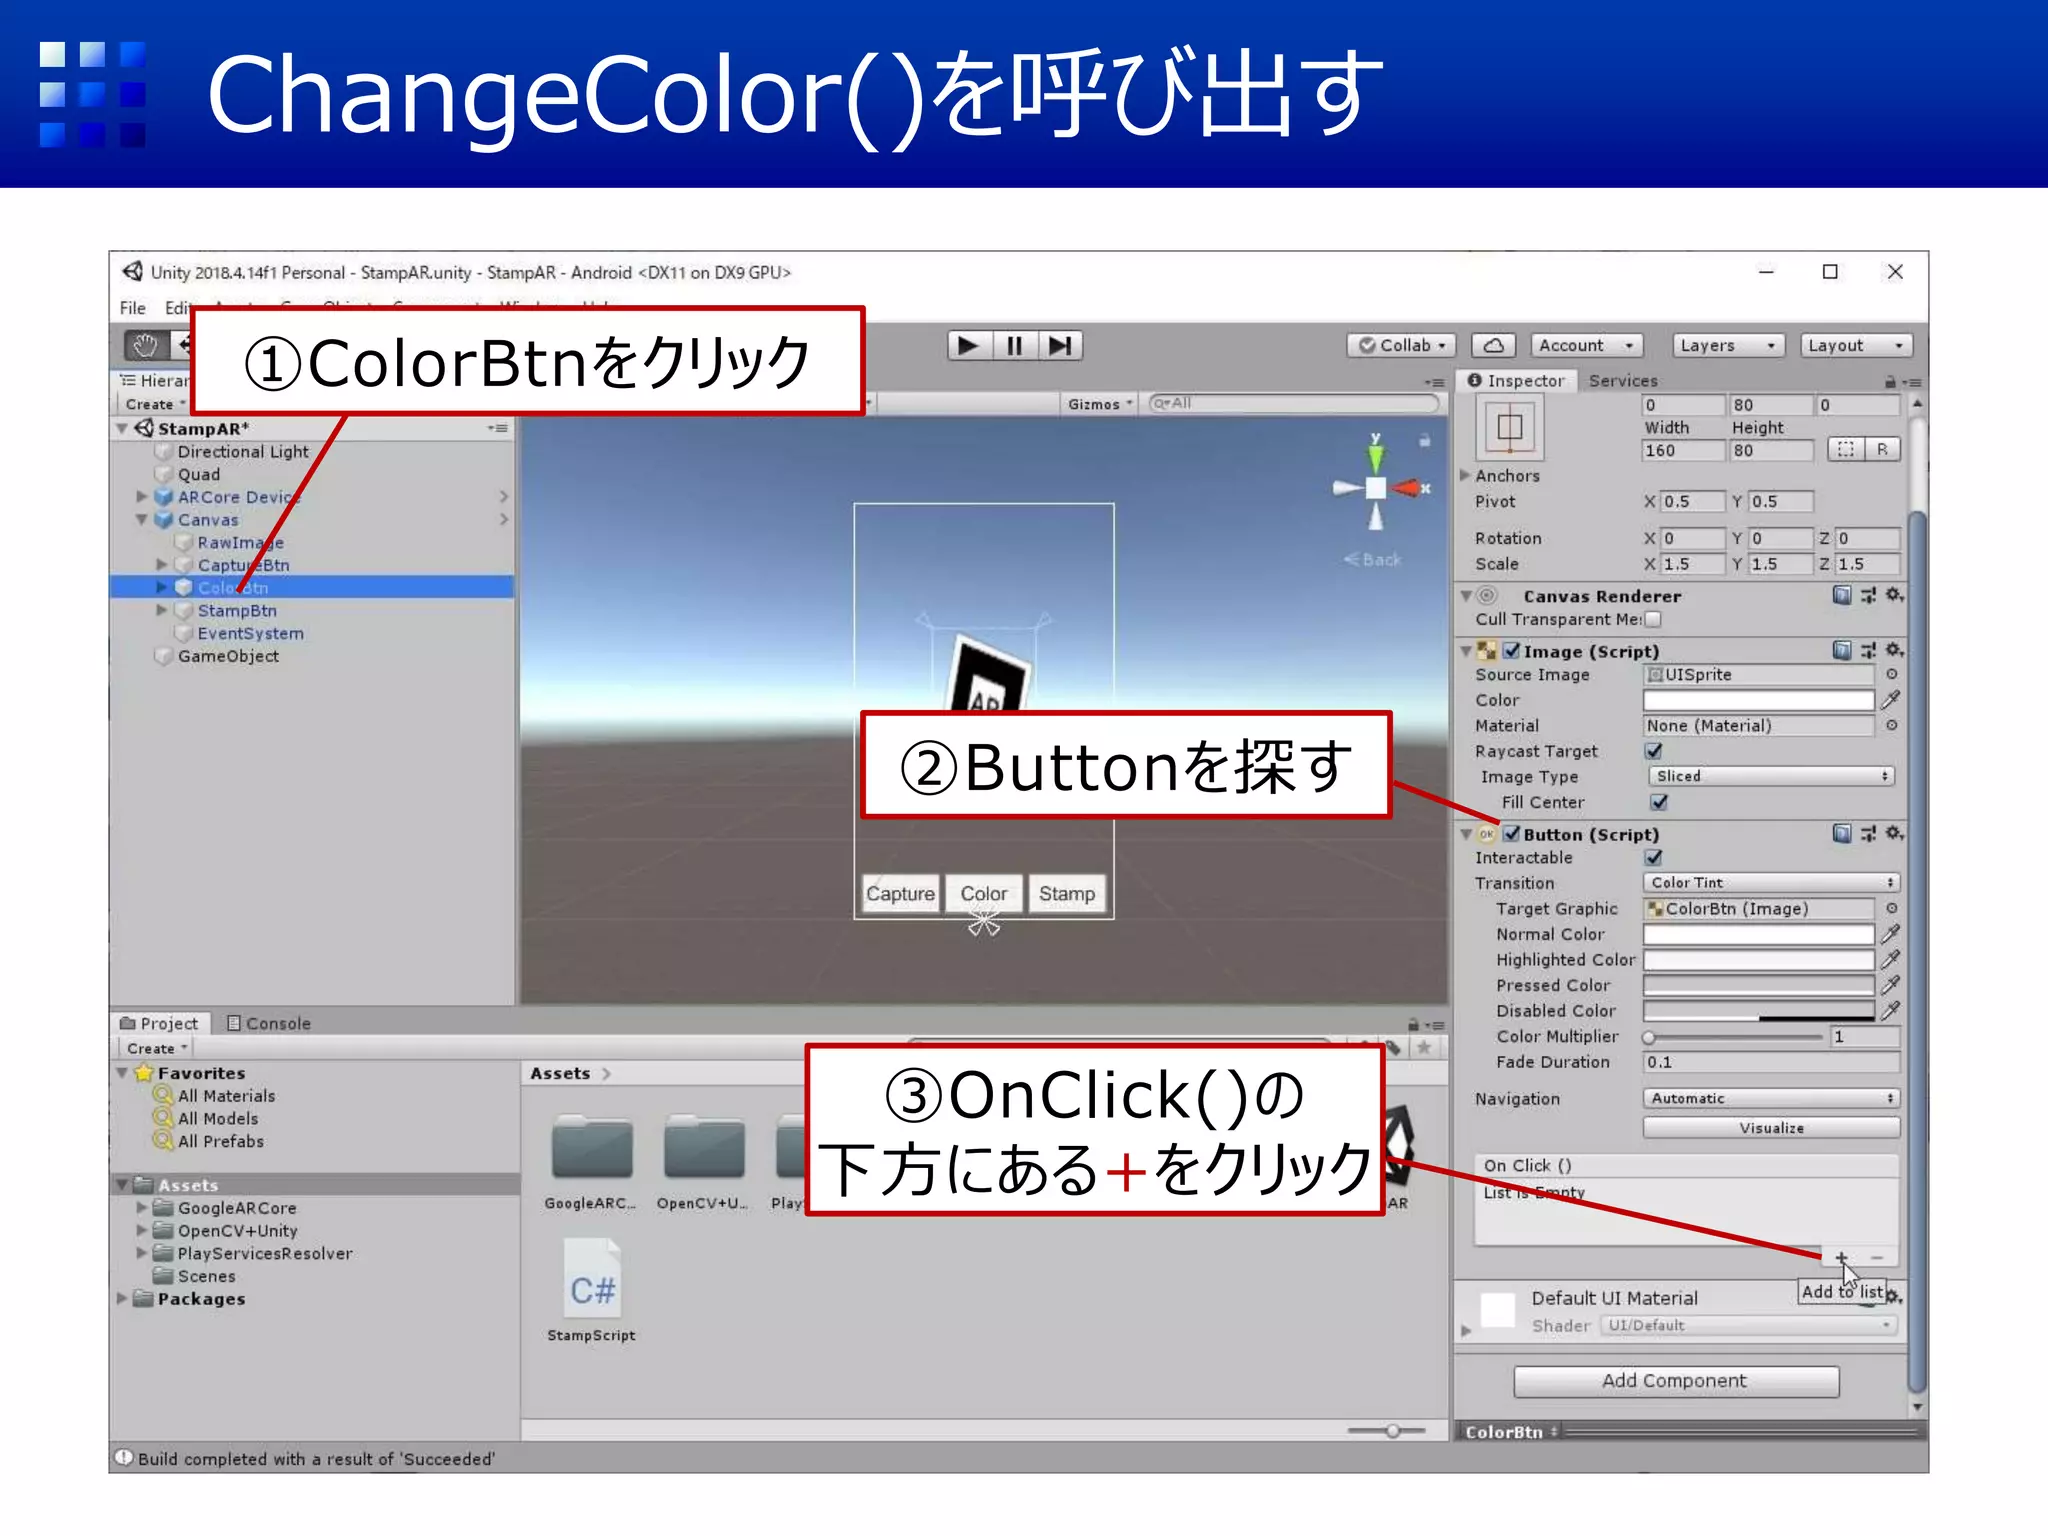This screenshot has width=2048, height=1536.
Task: Open Button (Script) help book icon
Action: click(x=1842, y=834)
